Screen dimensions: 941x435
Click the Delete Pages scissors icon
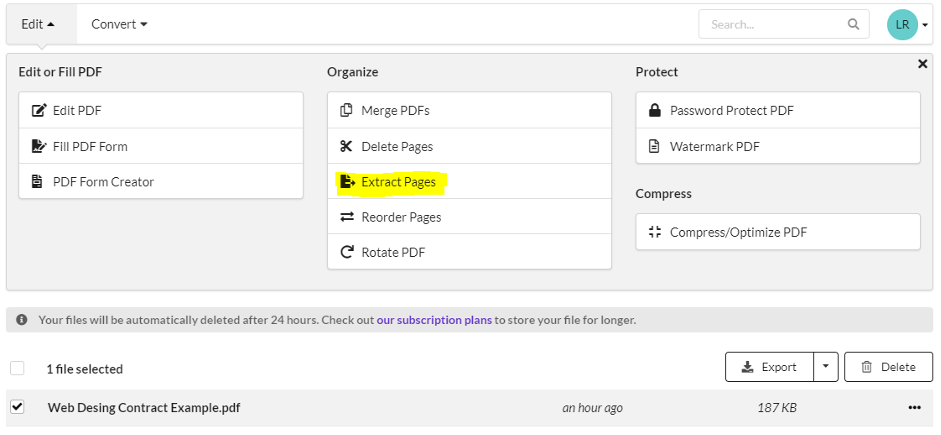click(x=346, y=146)
